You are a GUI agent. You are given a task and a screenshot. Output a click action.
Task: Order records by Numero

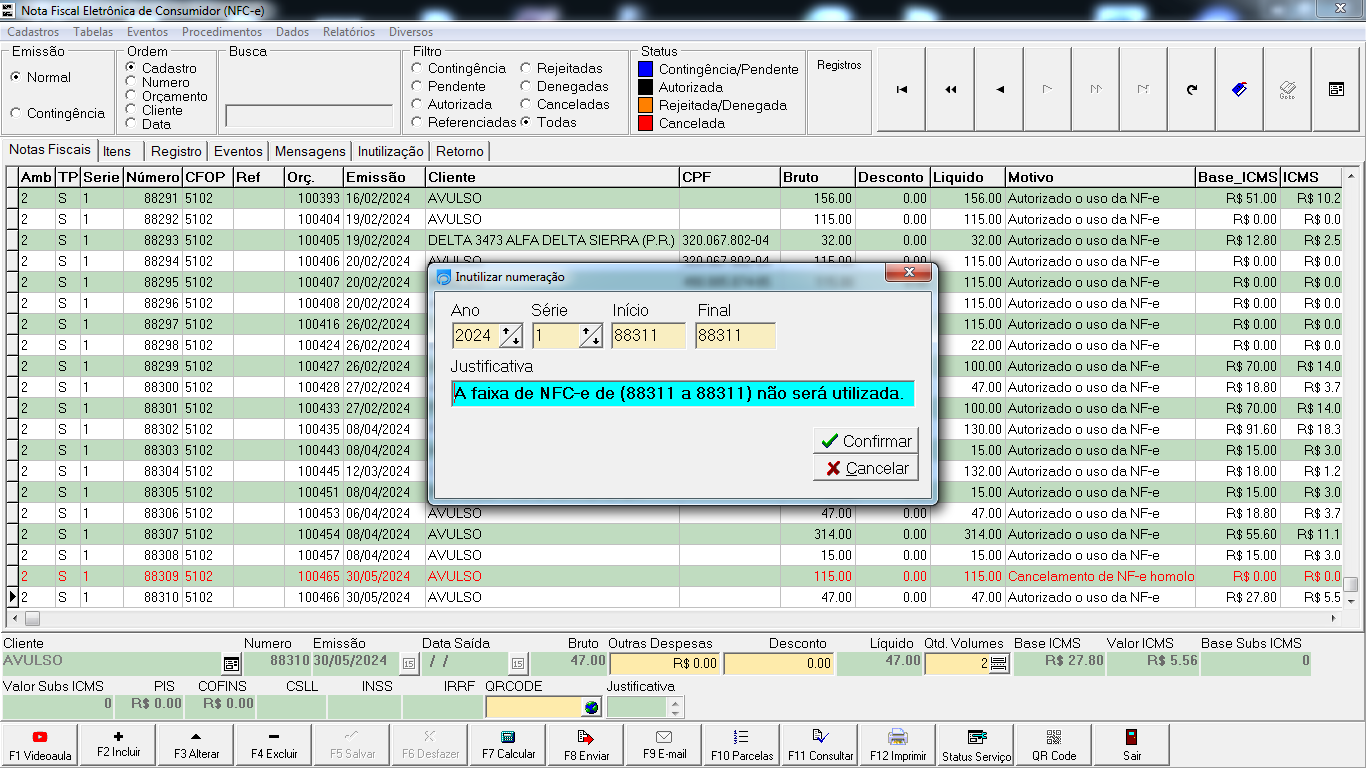click(131, 83)
